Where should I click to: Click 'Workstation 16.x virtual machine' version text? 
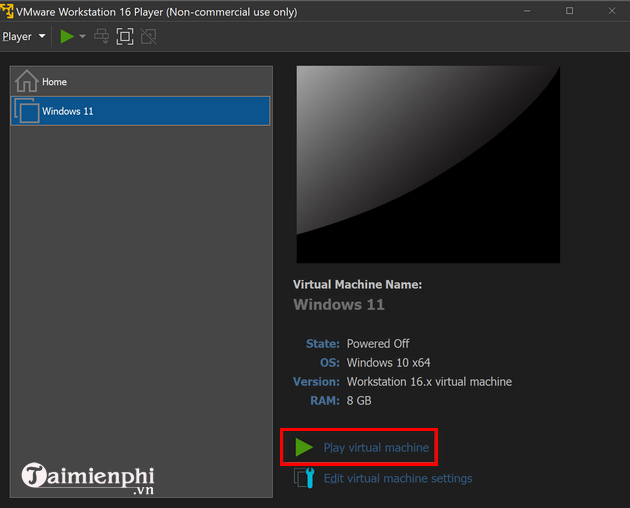[429, 381]
